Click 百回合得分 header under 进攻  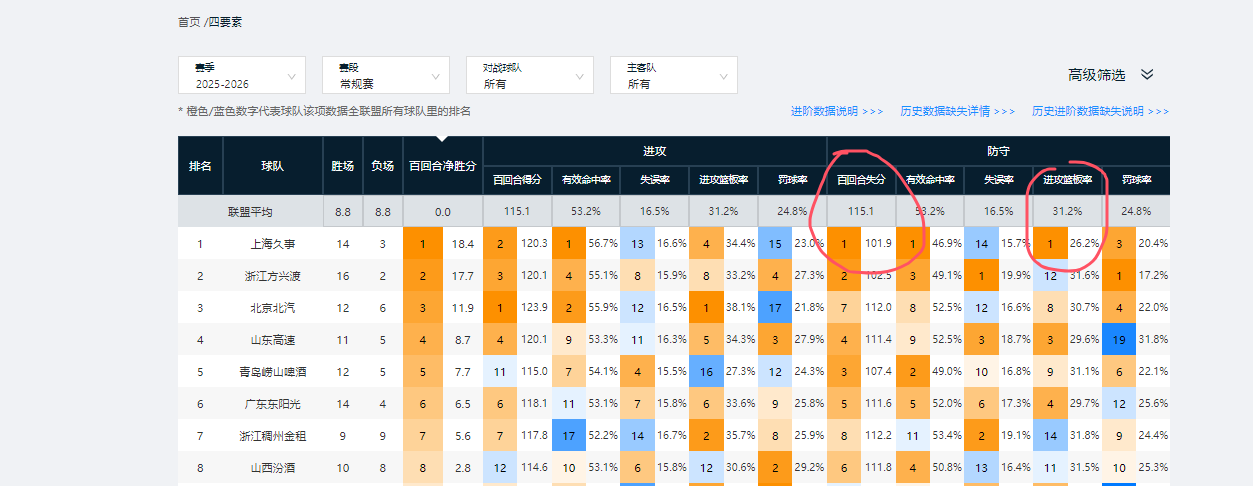coord(517,181)
